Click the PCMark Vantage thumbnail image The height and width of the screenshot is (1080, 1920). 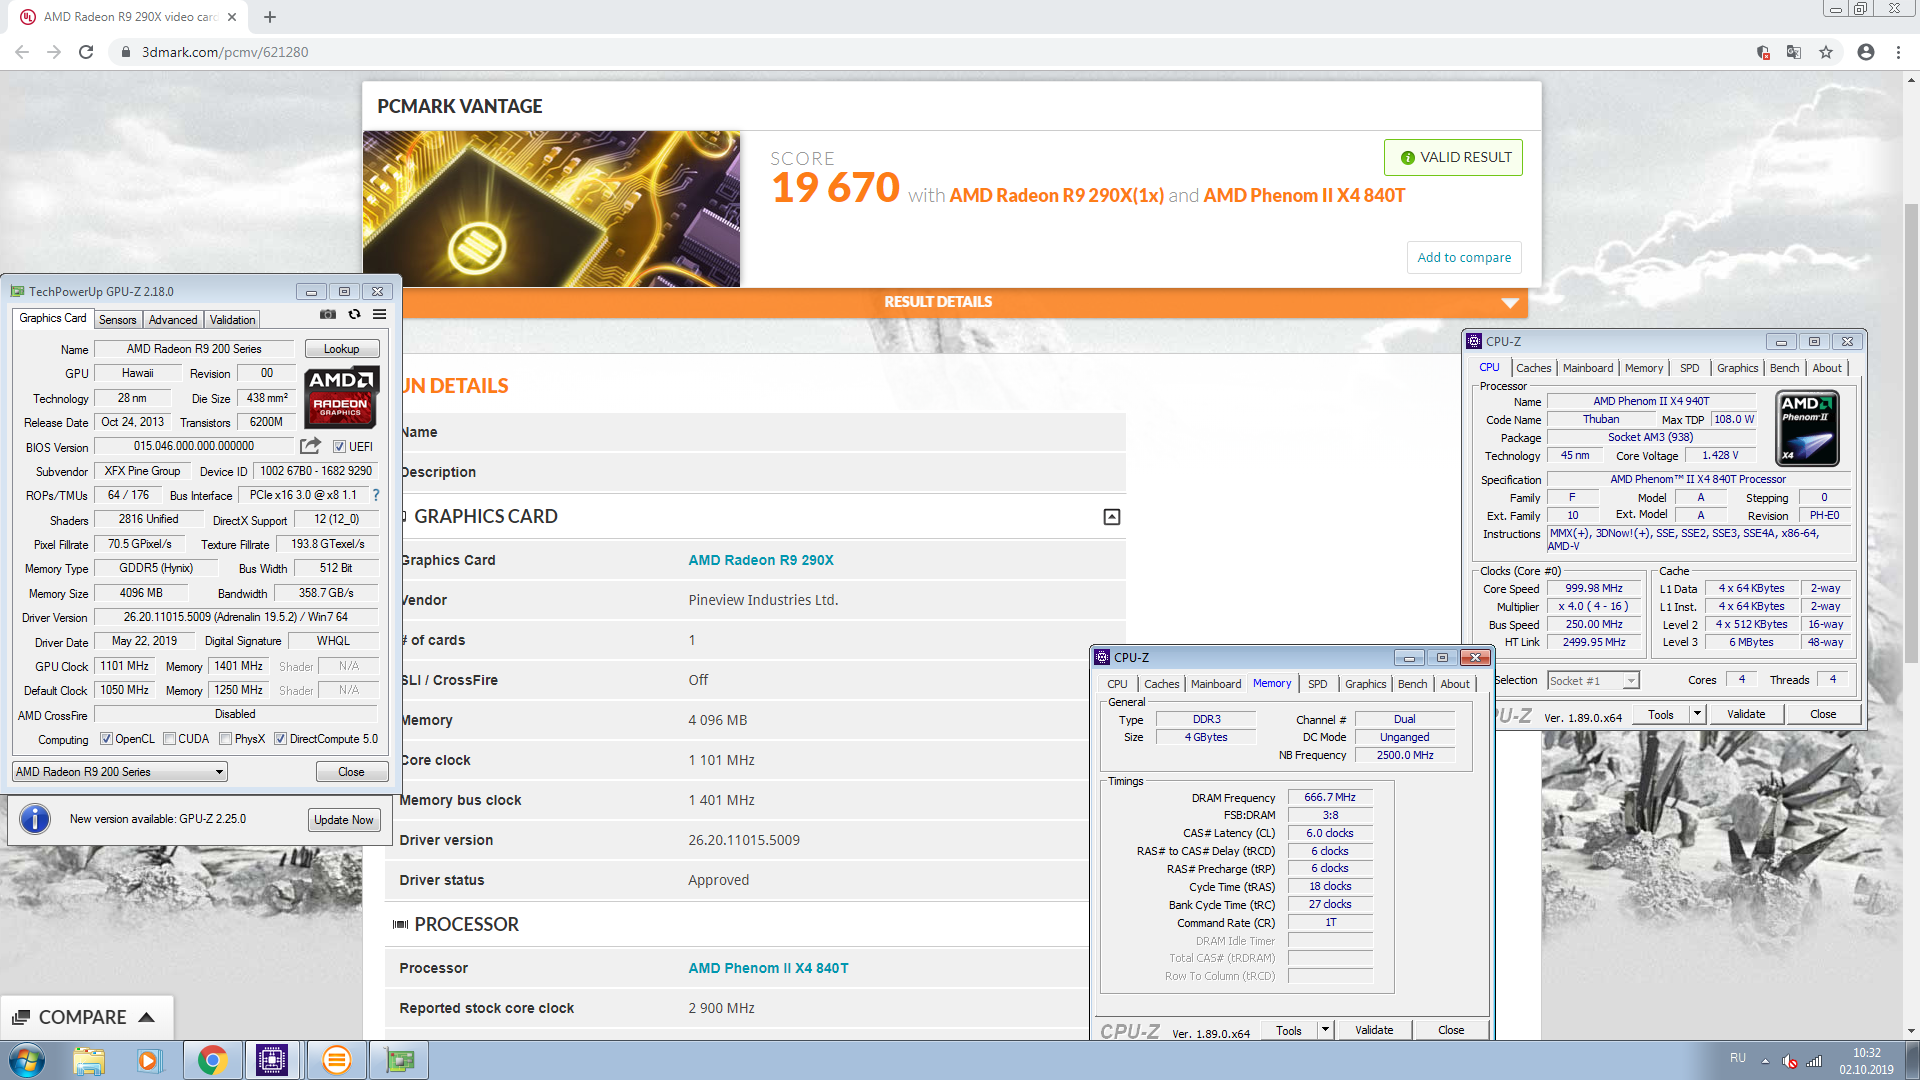click(551, 209)
